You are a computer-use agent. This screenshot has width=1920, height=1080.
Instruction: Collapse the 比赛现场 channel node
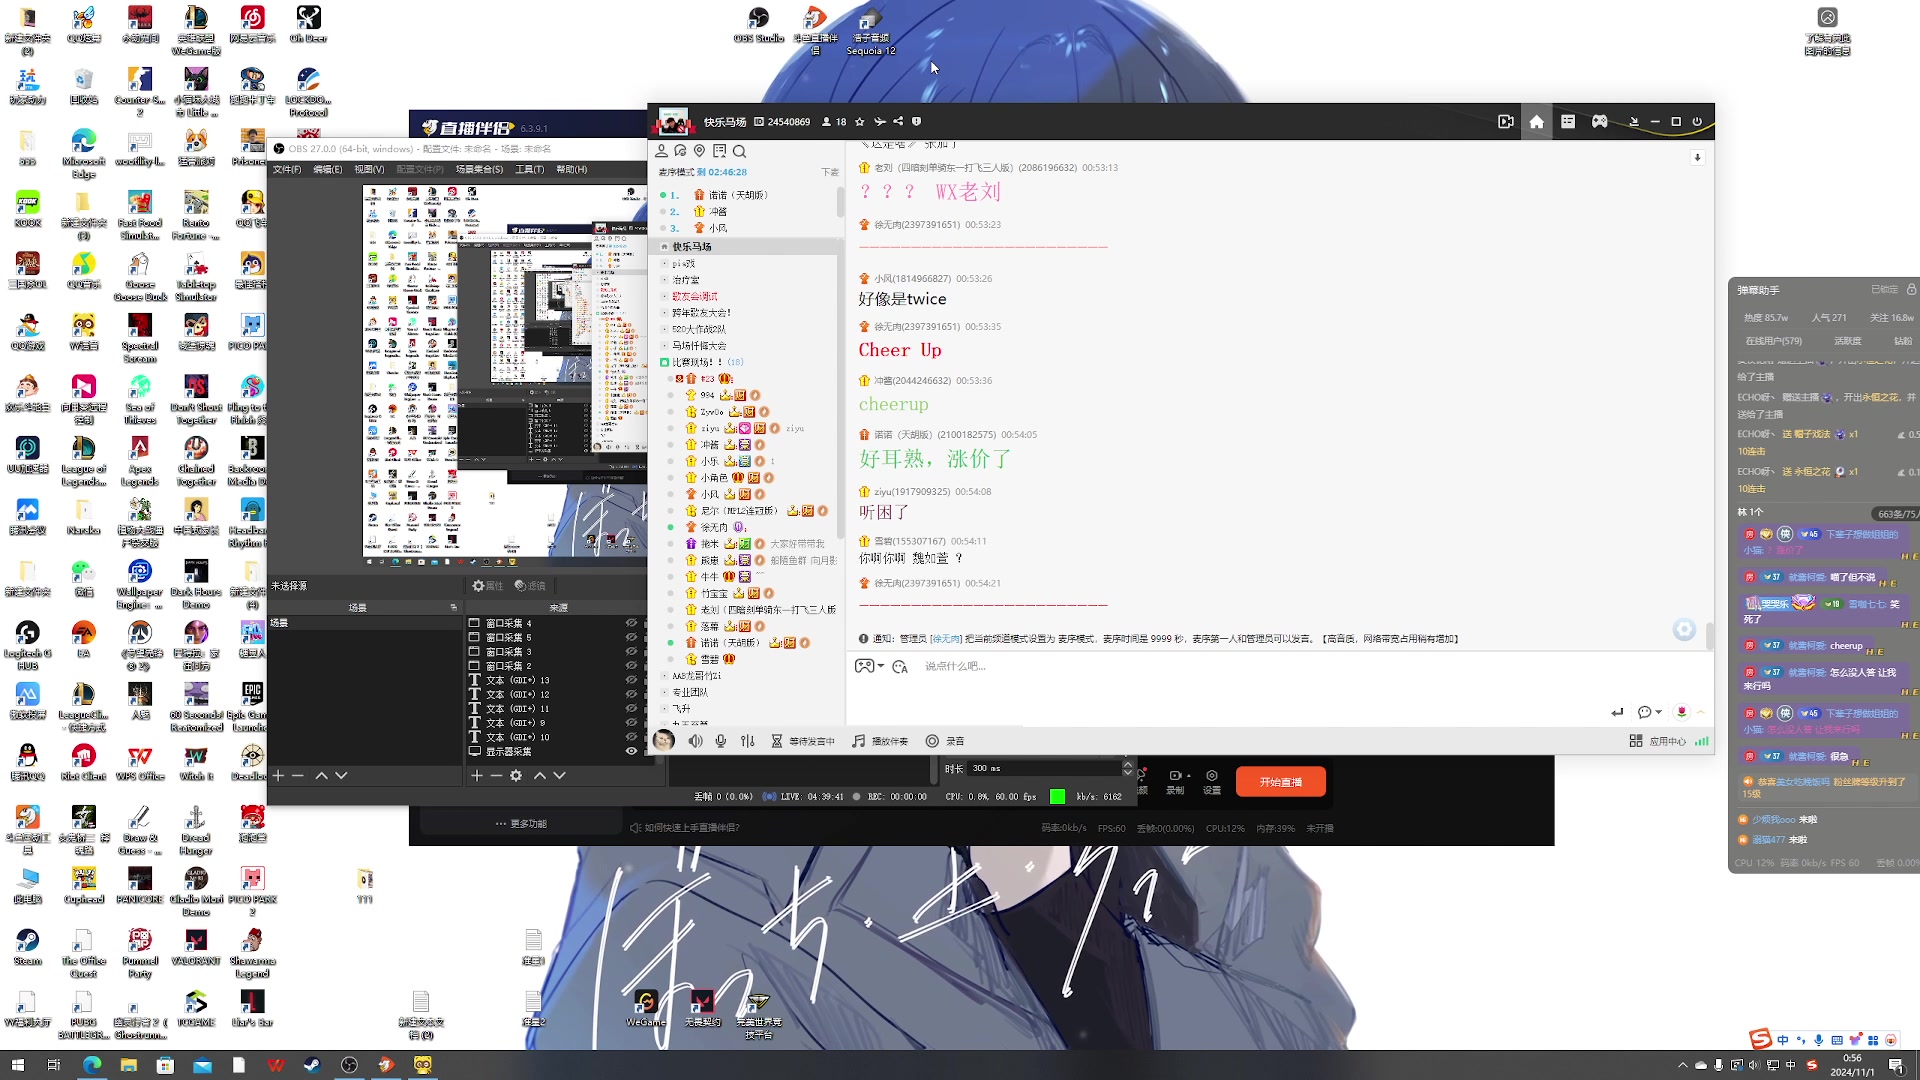[664, 362]
